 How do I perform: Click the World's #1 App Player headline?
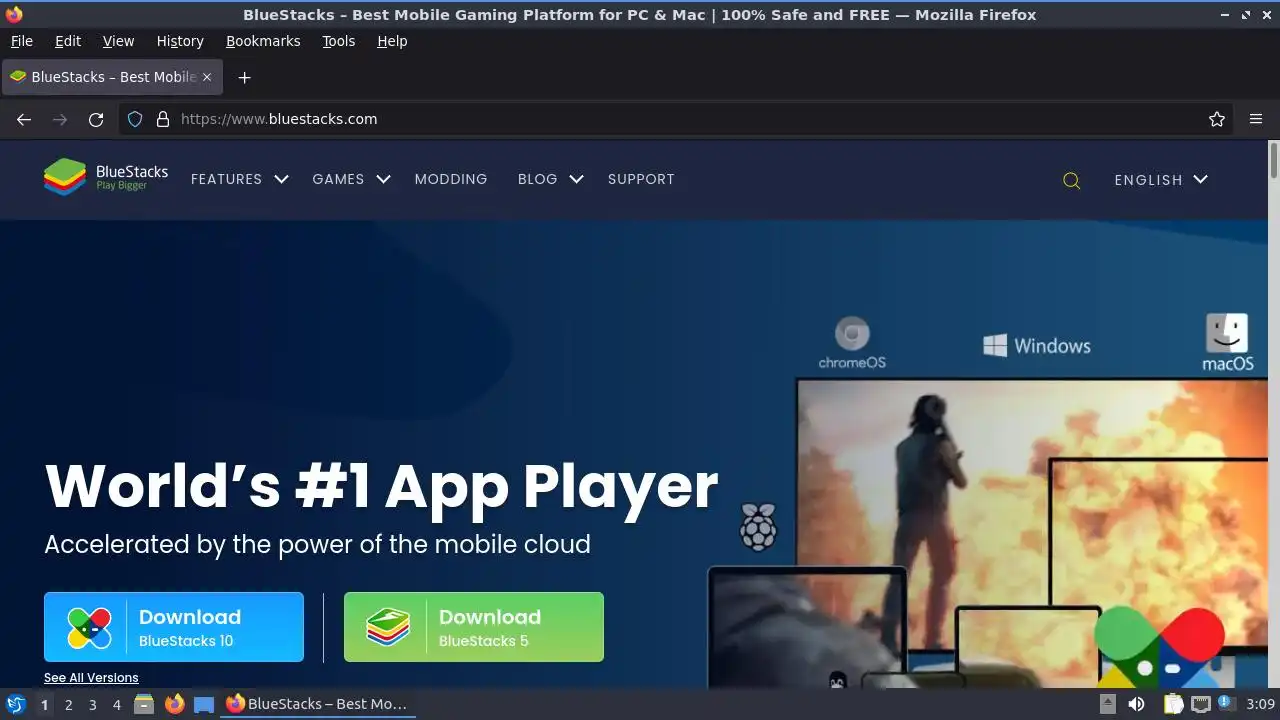coord(381,486)
